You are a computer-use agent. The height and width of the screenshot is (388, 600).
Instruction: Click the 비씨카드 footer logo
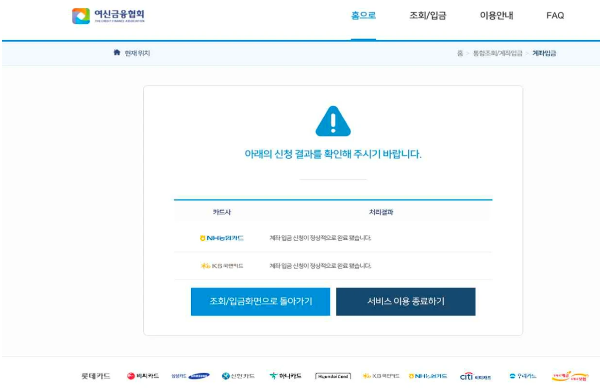(143, 376)
